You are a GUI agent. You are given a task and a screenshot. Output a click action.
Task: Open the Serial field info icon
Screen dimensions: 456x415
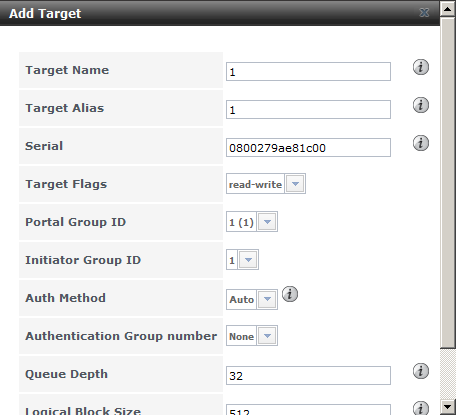(x=421, y=143)
